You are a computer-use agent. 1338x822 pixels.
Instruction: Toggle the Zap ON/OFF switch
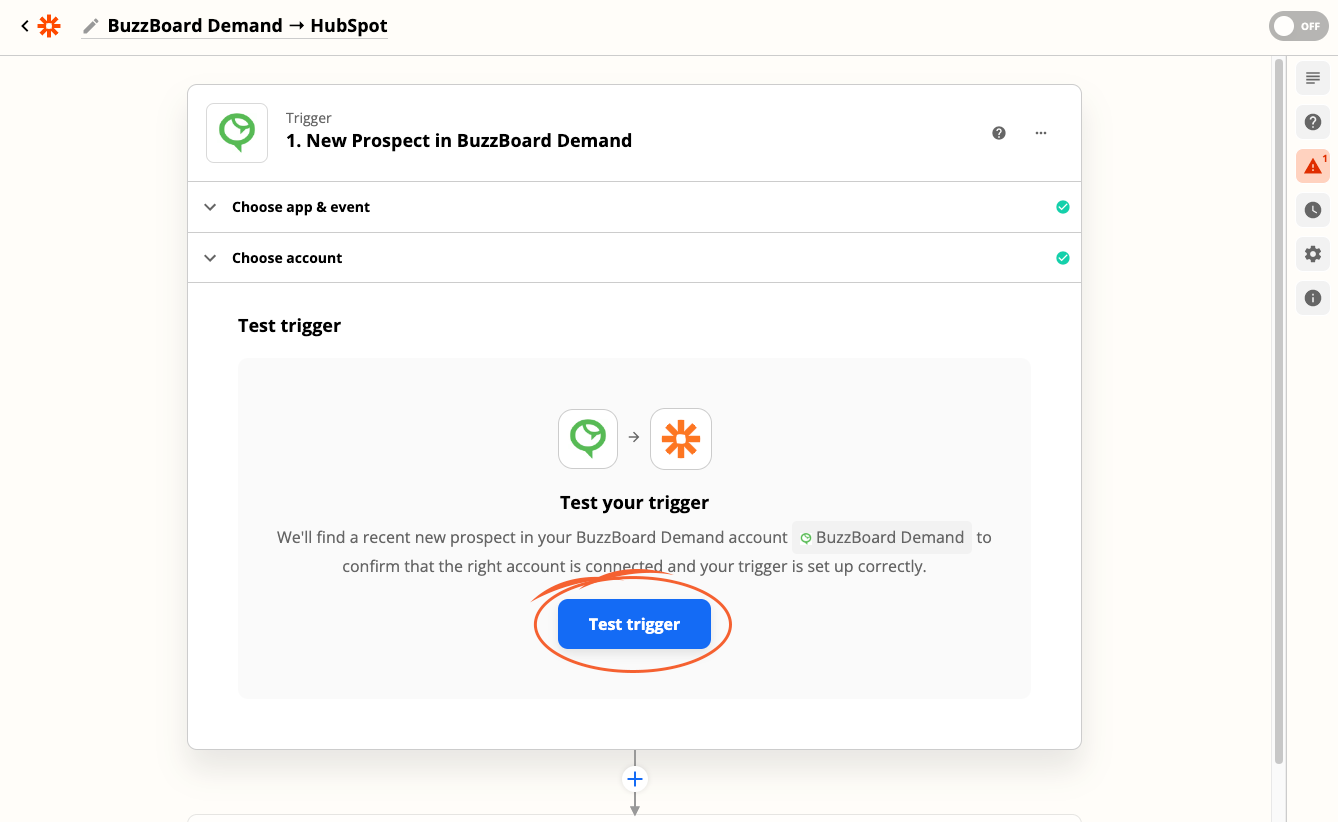(x=1298, y=27)
